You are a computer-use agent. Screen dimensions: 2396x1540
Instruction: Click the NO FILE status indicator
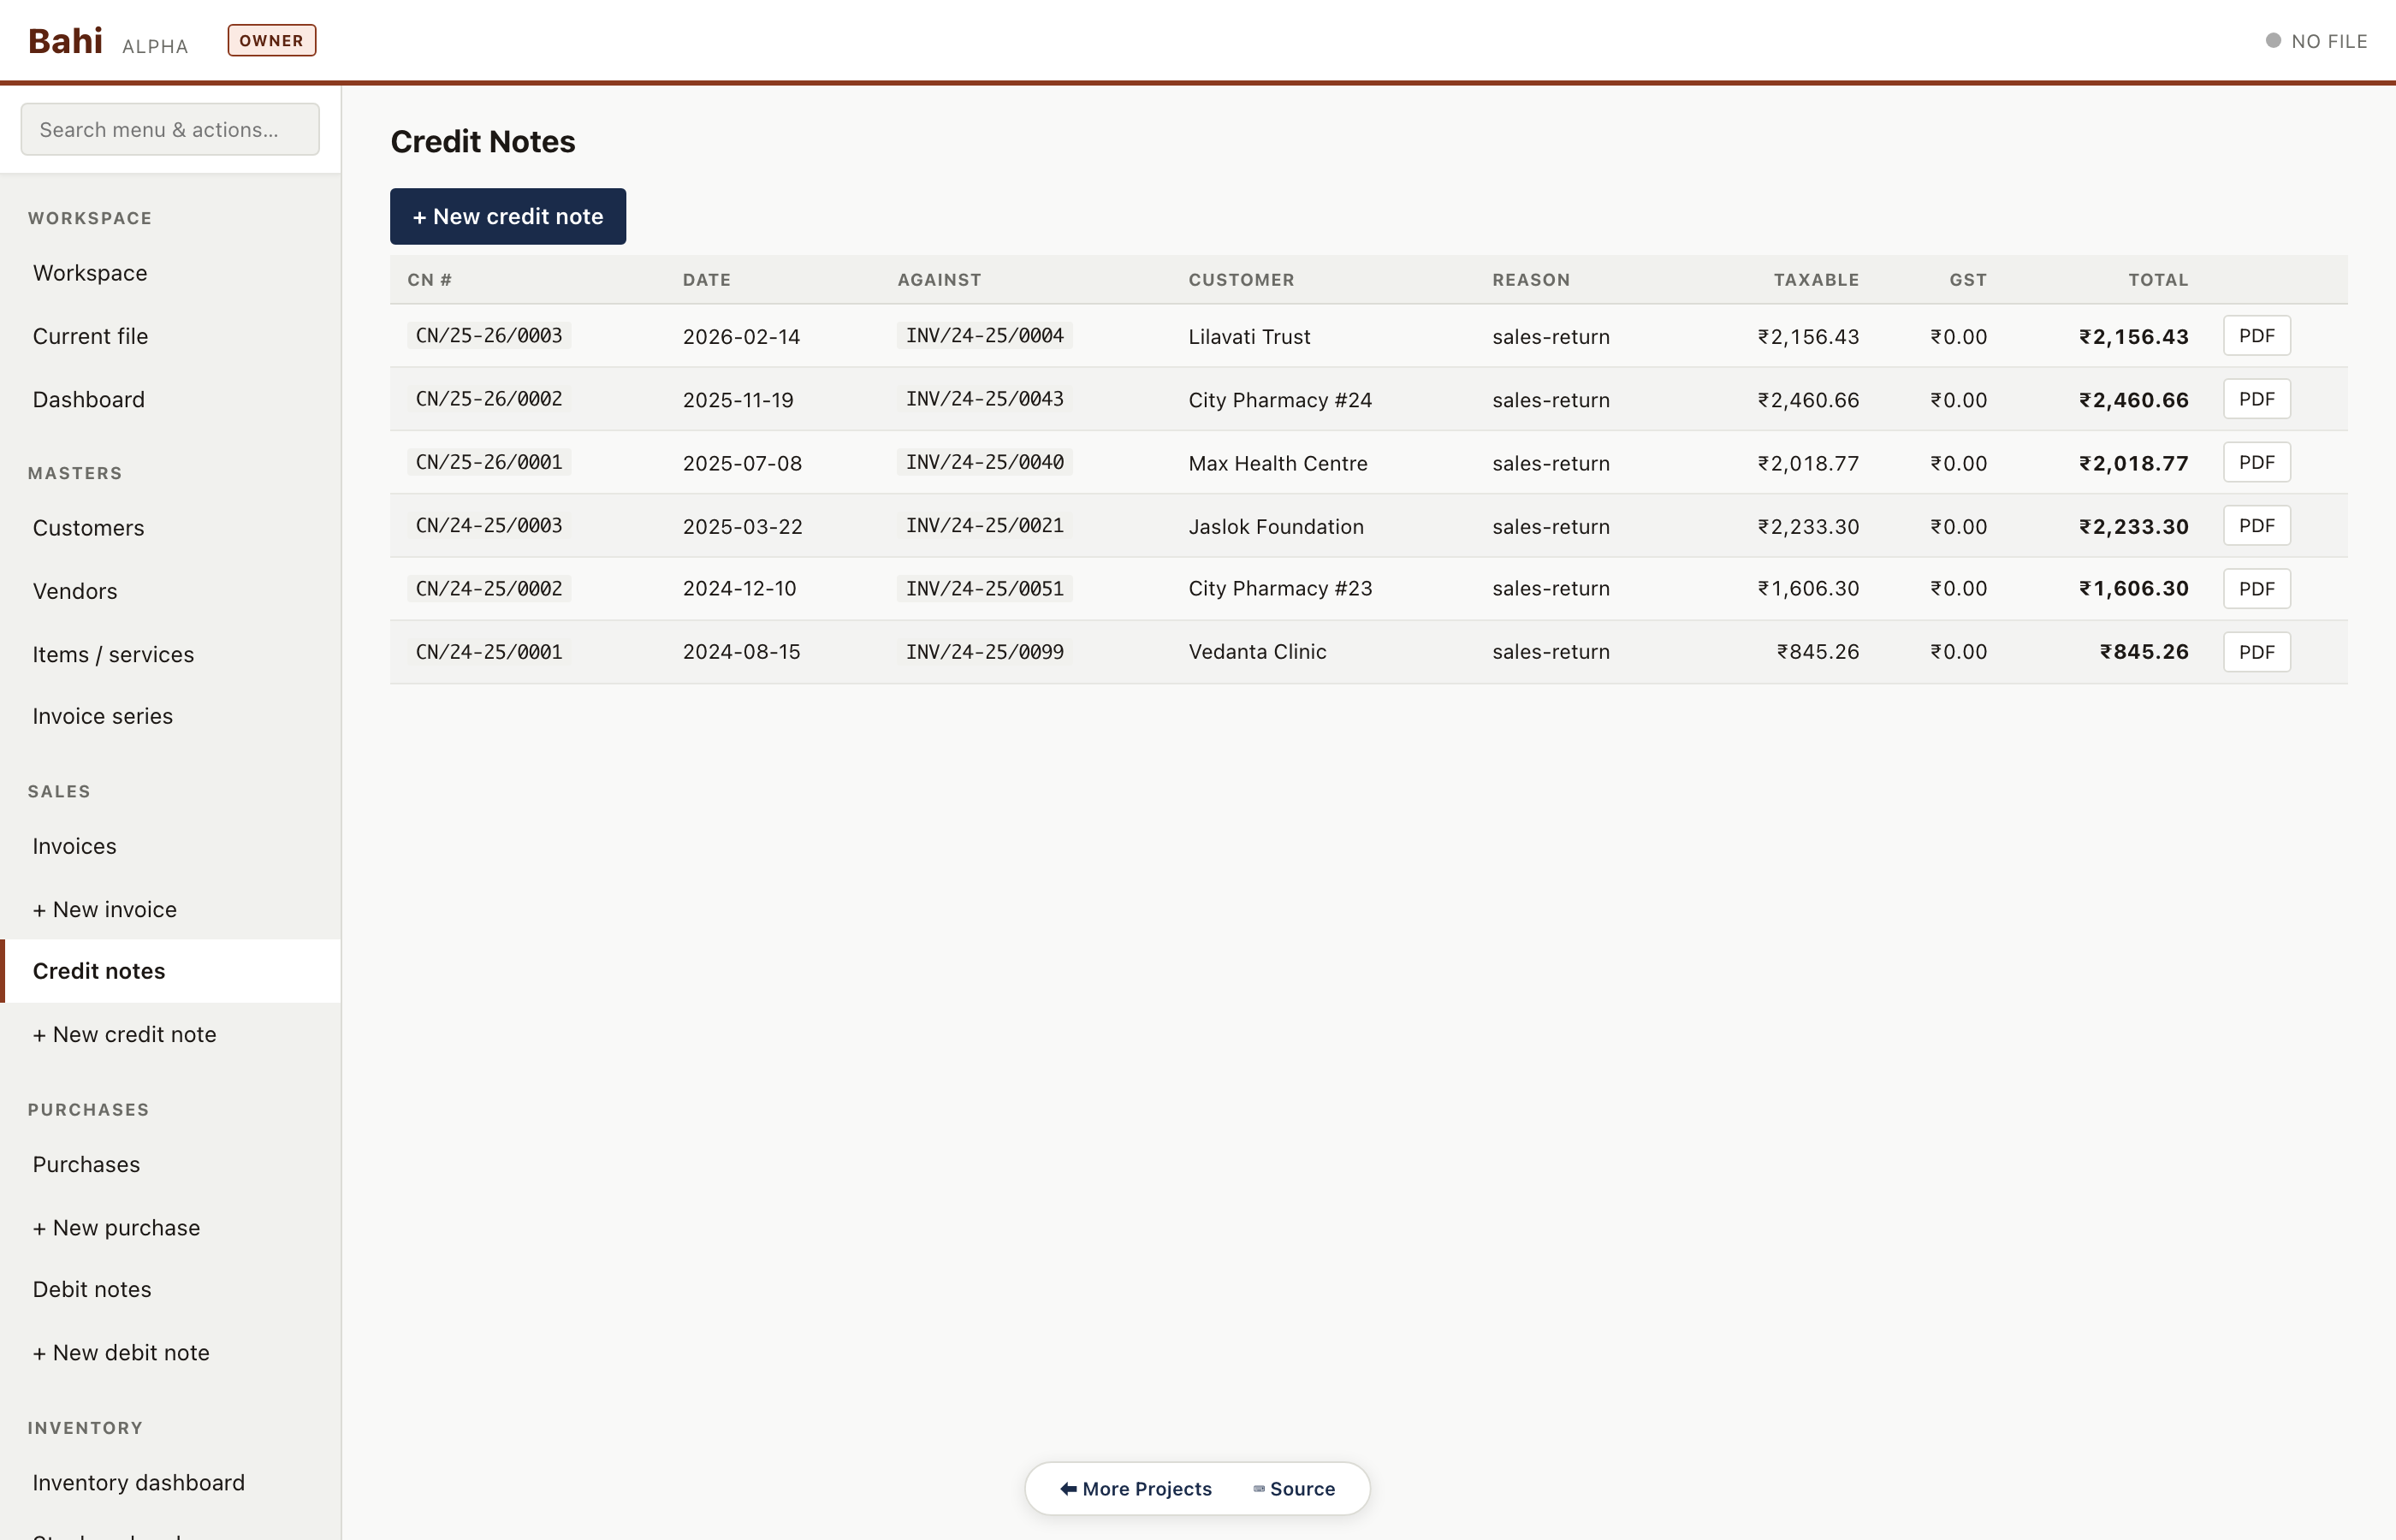pyautogui.click(x=2316, y=41)
